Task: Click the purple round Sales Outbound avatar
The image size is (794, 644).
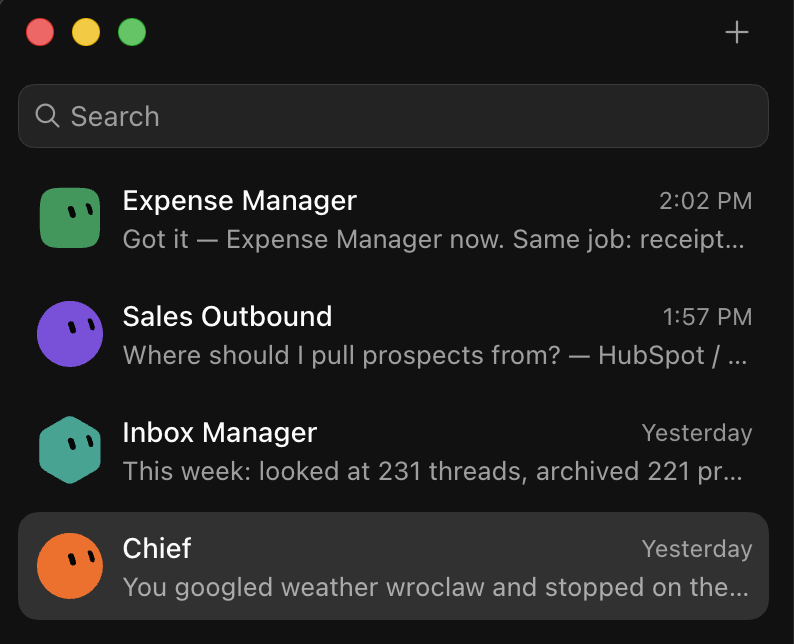Action: pyautogui.click(x=70, y=334)
